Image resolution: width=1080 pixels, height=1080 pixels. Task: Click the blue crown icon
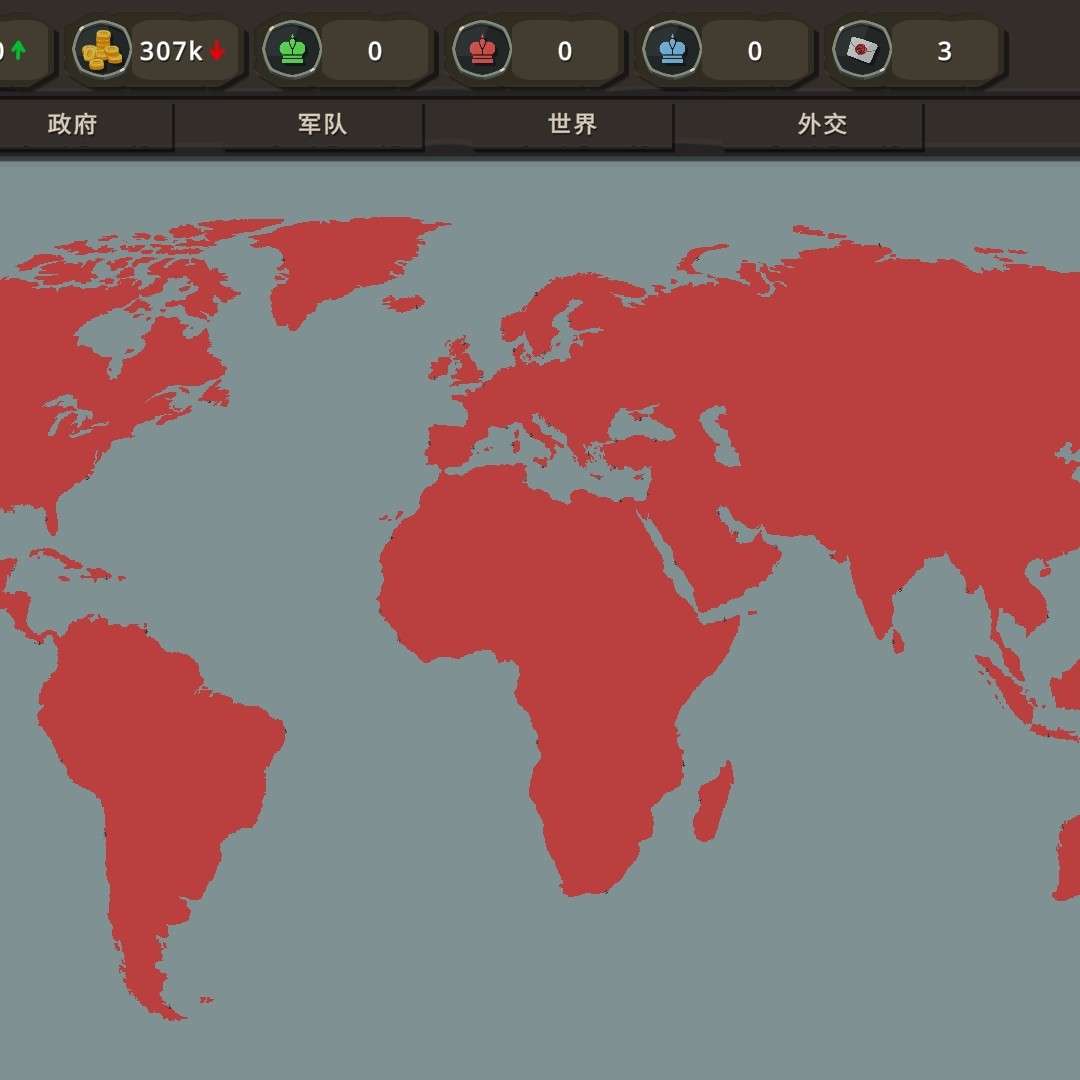(x=672, y=49)
